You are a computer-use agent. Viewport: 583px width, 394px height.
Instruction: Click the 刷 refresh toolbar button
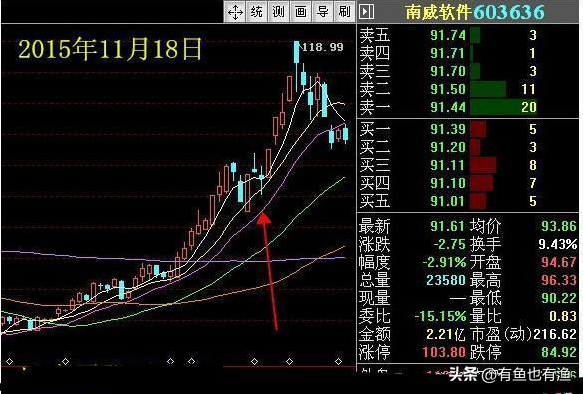[344, 12]
